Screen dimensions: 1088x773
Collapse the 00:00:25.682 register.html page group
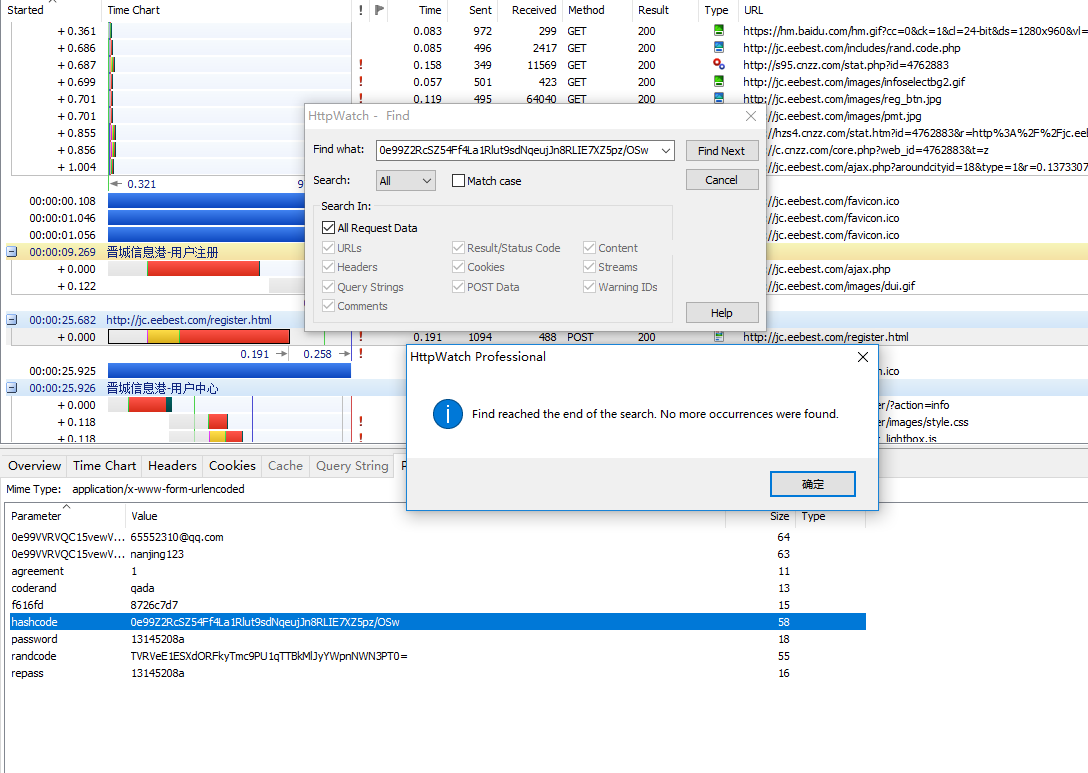[x=12, y=320]
